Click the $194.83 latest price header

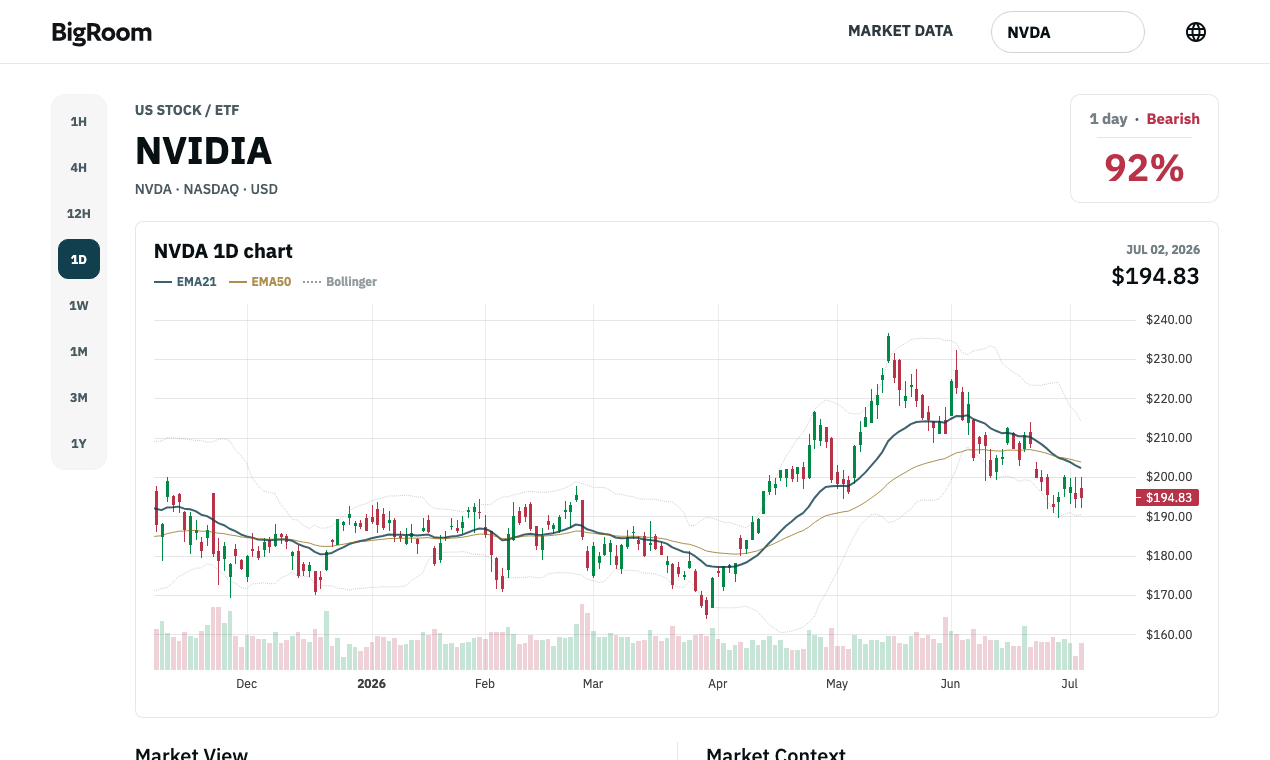point(1155,276)
